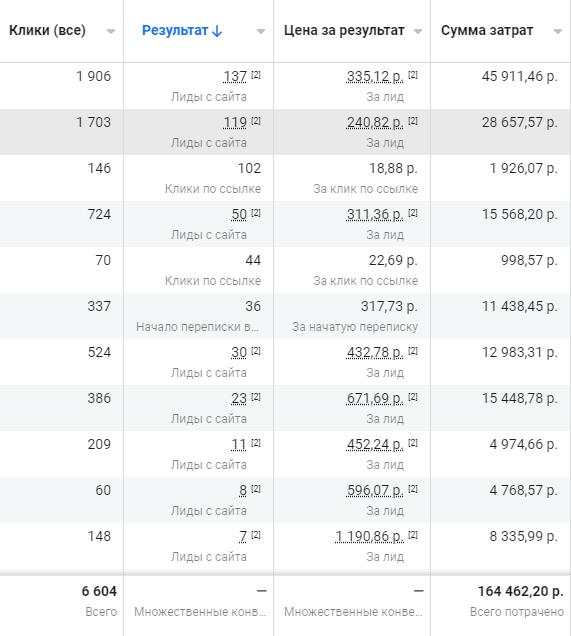571x636 pixels.
Task: Expand Цена за результат column menu arrow
Action: point(418,31)
